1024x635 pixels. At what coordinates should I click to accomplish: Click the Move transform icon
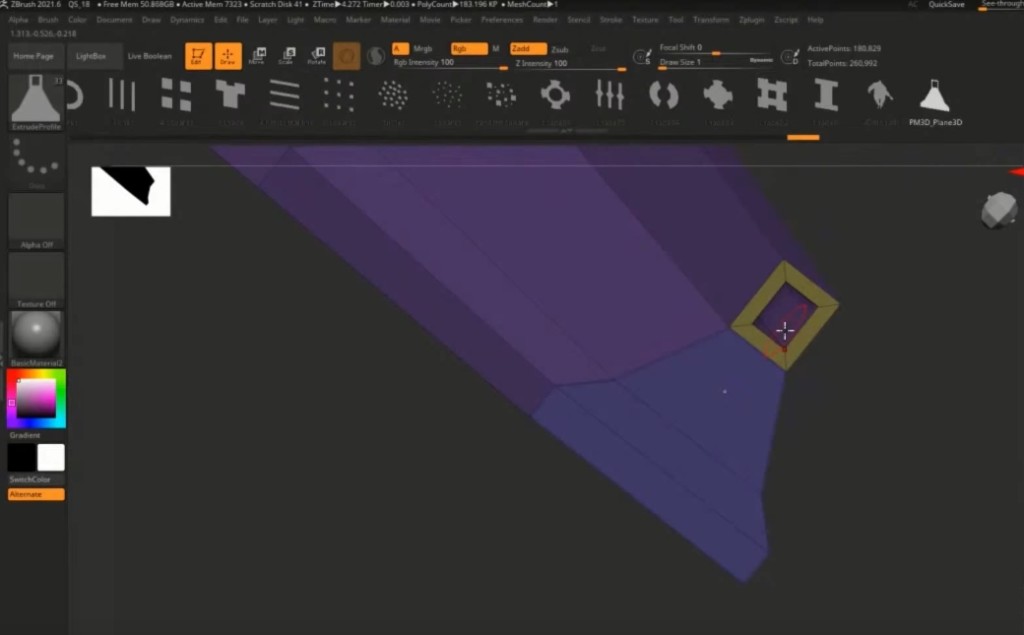coord(258,56)
